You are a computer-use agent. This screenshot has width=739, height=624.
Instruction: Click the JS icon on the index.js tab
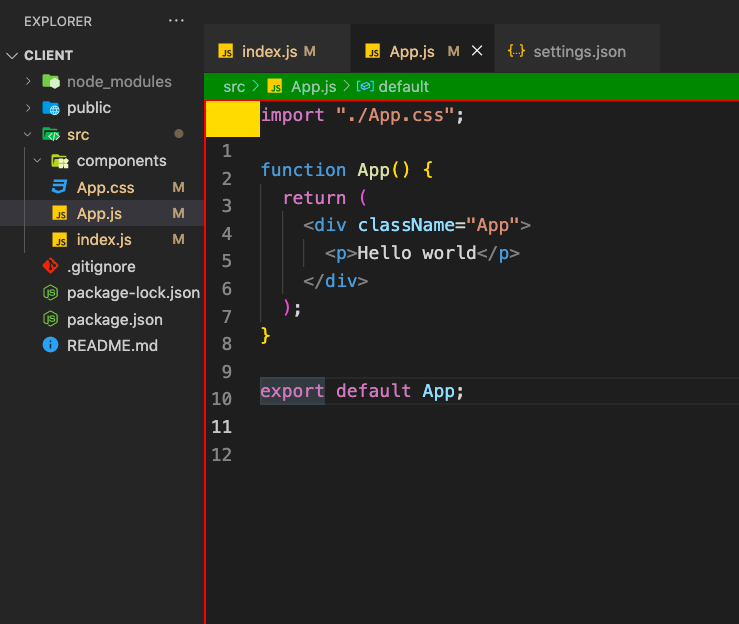226,51
